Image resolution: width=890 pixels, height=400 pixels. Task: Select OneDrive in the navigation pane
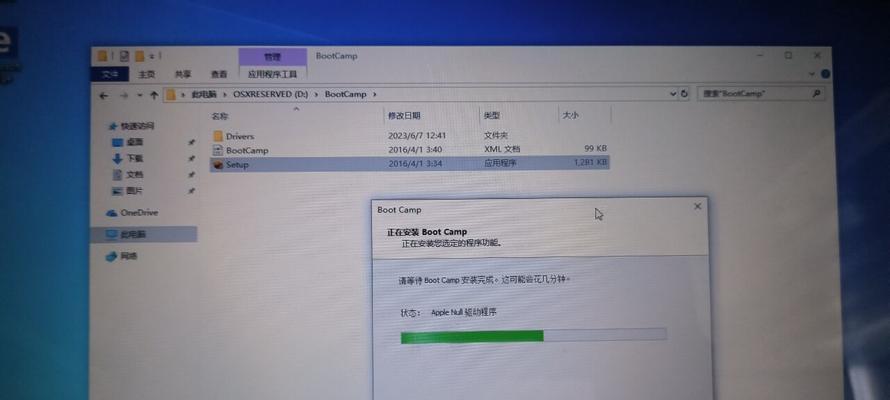click(x=132, y=213)
